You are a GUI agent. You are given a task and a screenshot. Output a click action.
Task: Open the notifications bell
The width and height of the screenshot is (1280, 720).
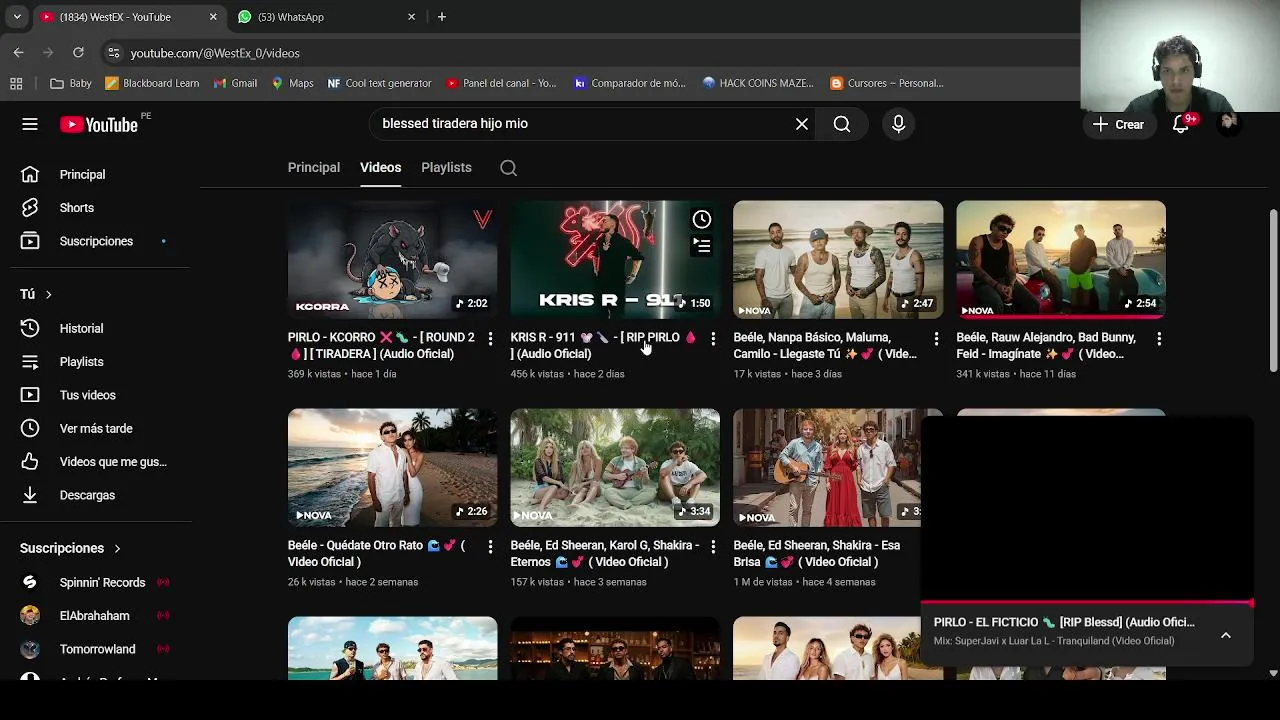click(1181, 124)
